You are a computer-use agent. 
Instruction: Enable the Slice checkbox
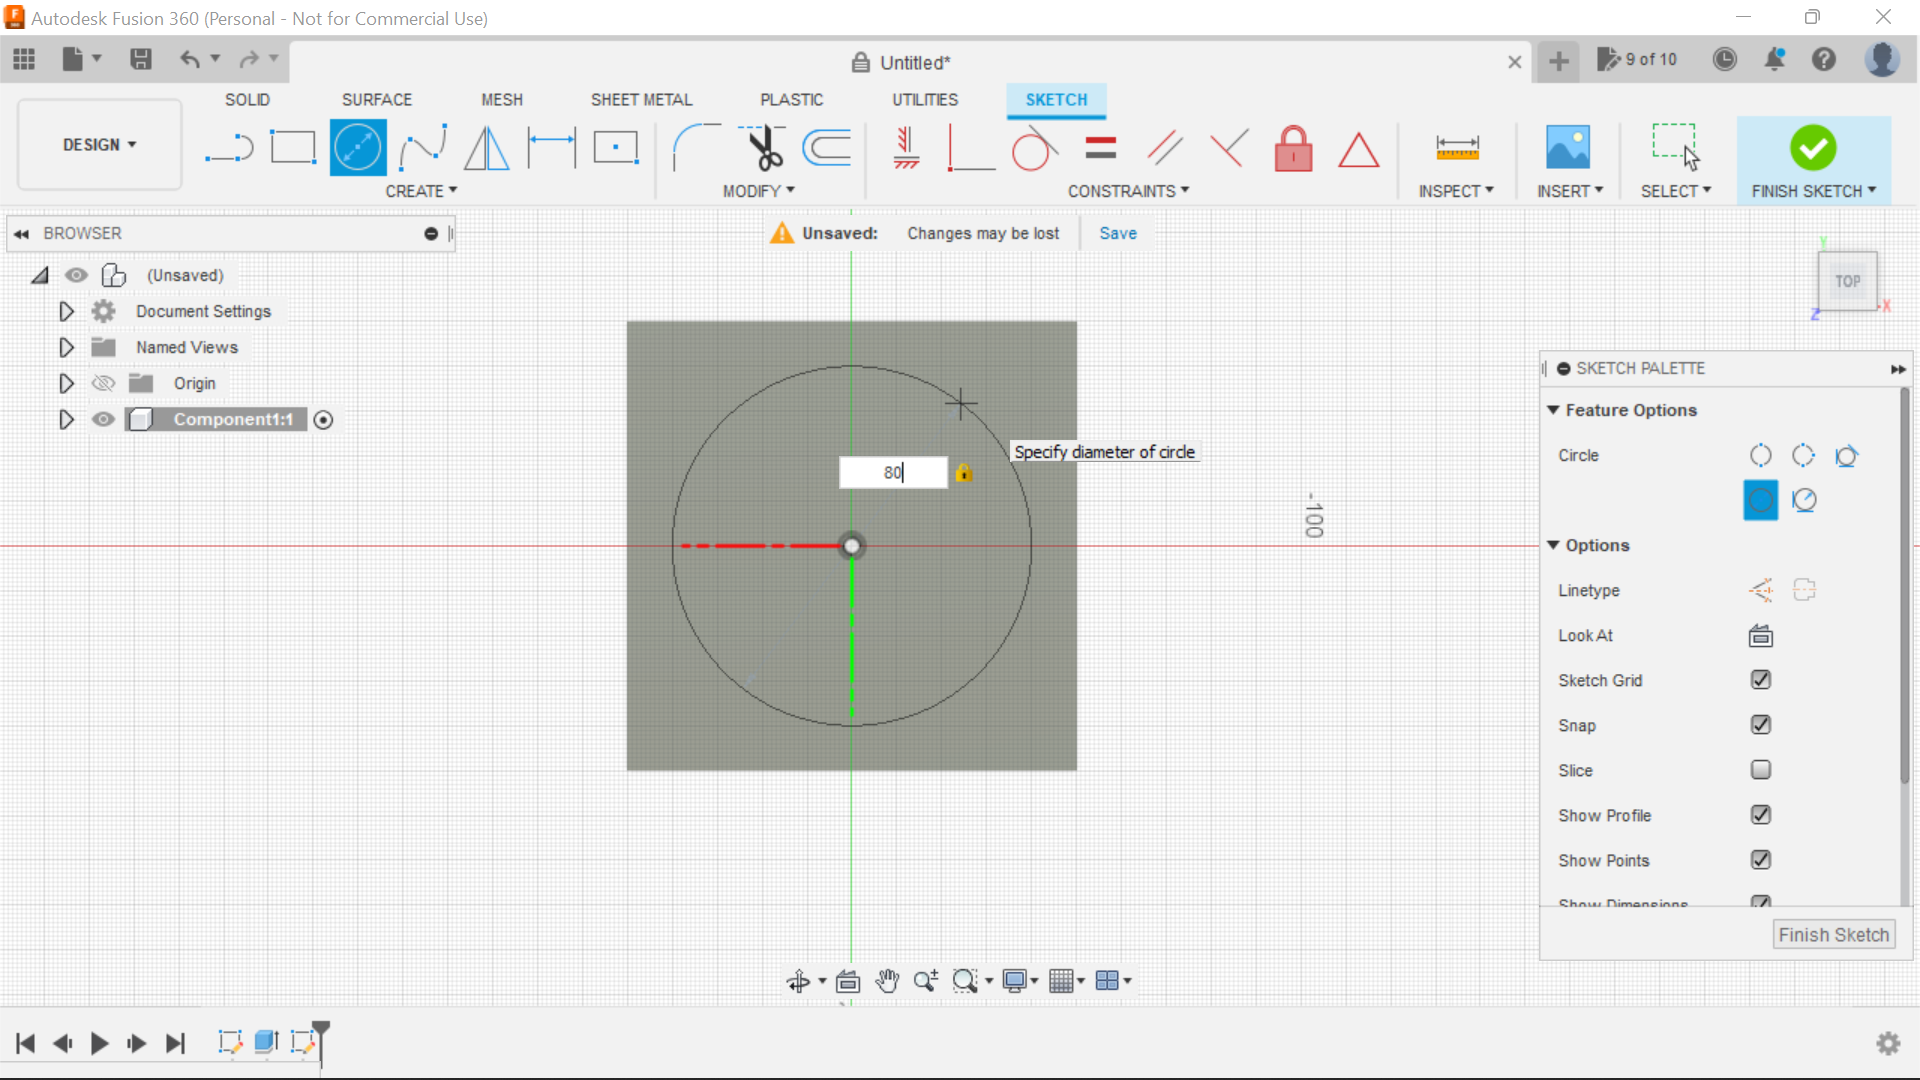point(1761,770)
